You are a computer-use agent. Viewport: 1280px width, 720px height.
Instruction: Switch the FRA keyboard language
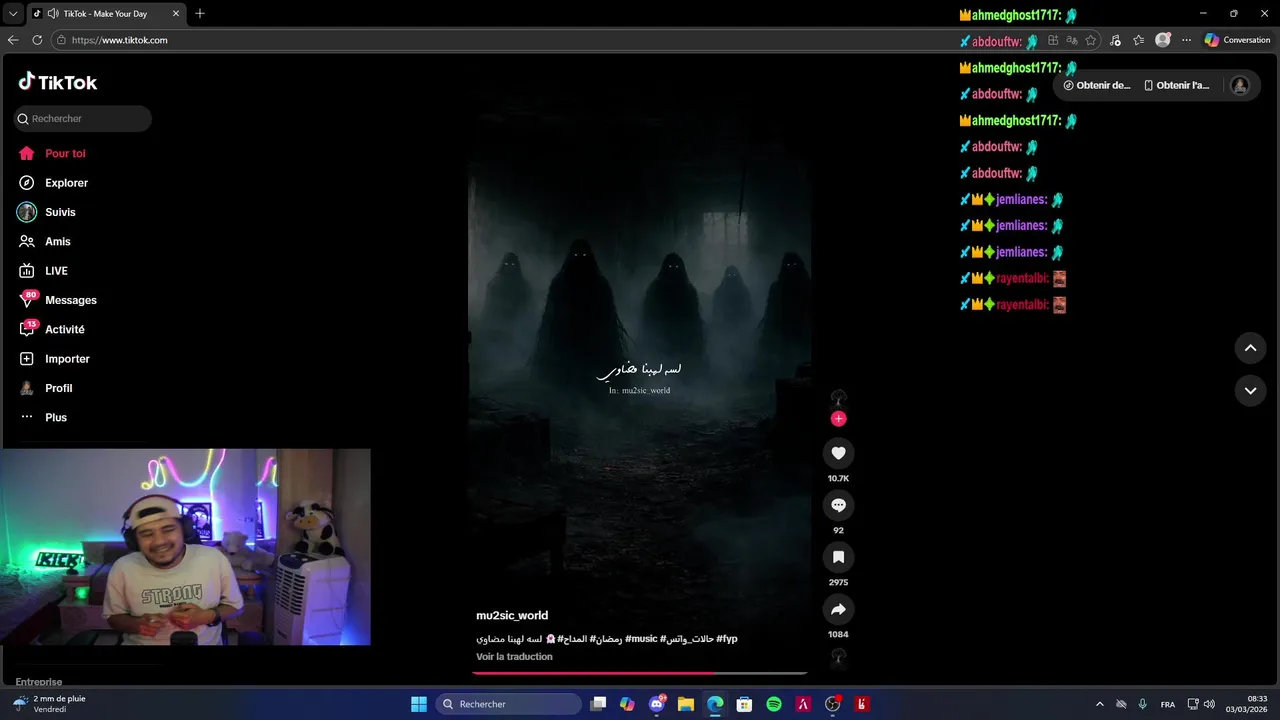pyautogui.click(x=1168, y=704)
